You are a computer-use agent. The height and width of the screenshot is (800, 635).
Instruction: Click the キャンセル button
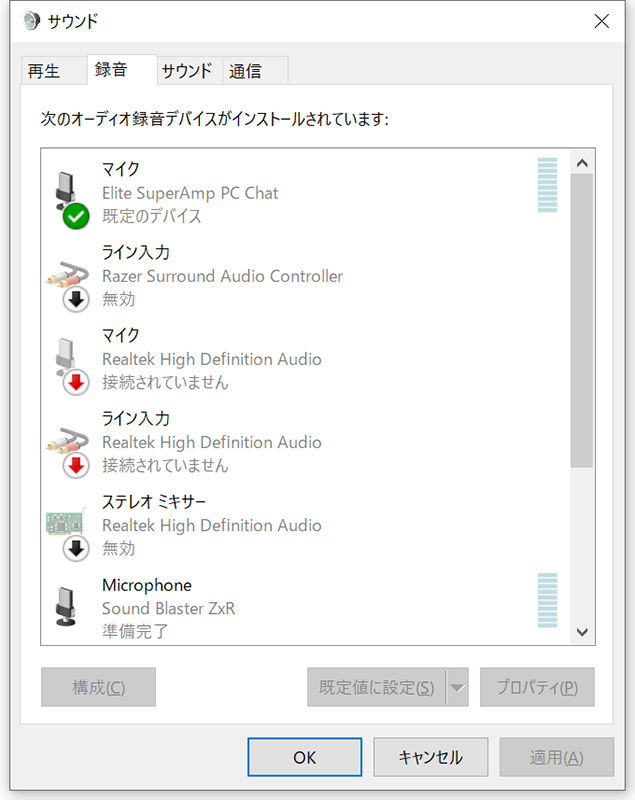[430, 758]
